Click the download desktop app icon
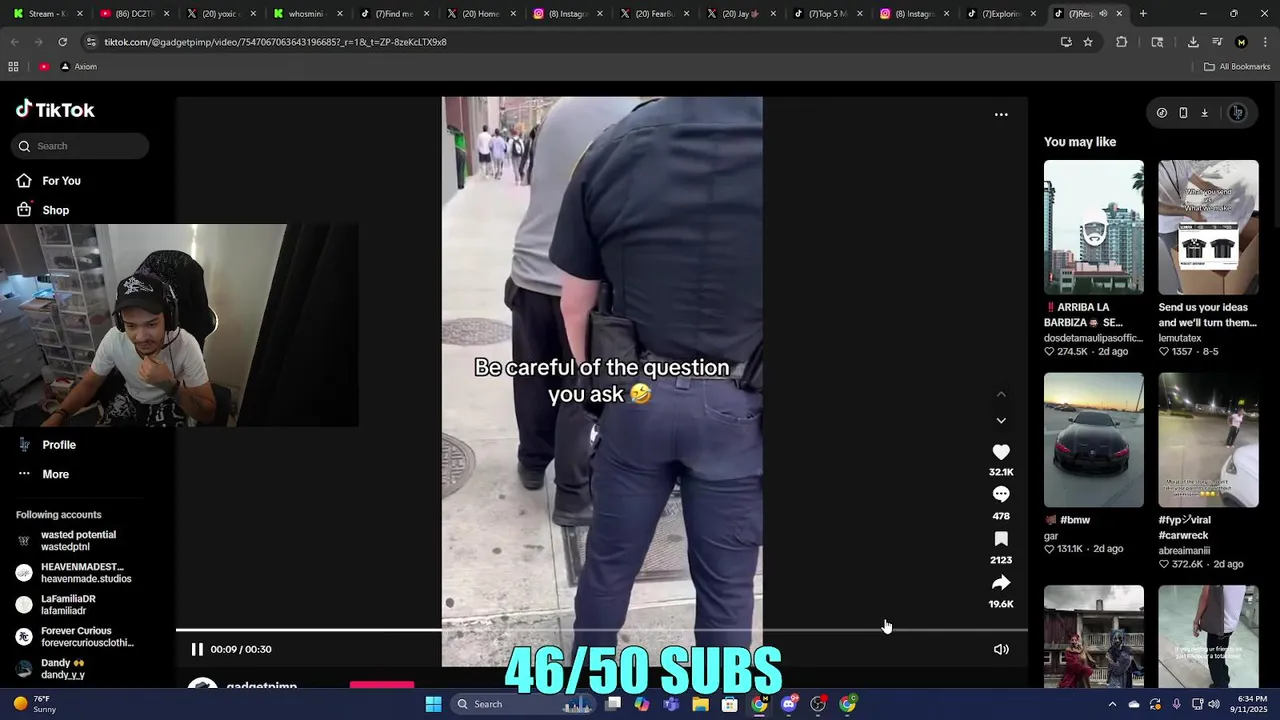Screen dimensions: 1280x720 coord(1204,113)
